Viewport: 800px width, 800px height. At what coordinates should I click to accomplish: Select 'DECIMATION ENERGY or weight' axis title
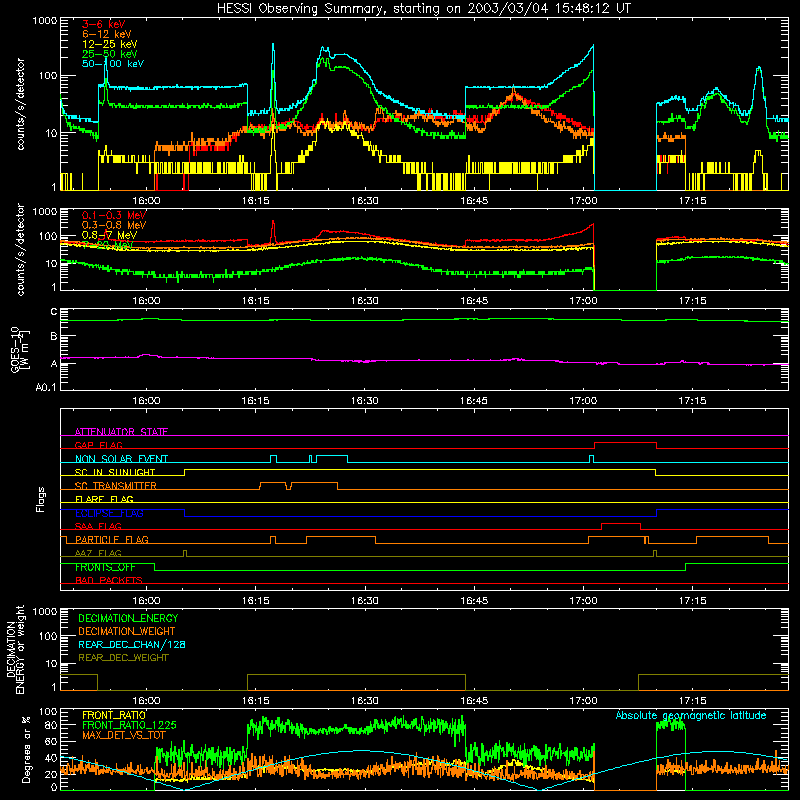(15, 649)
